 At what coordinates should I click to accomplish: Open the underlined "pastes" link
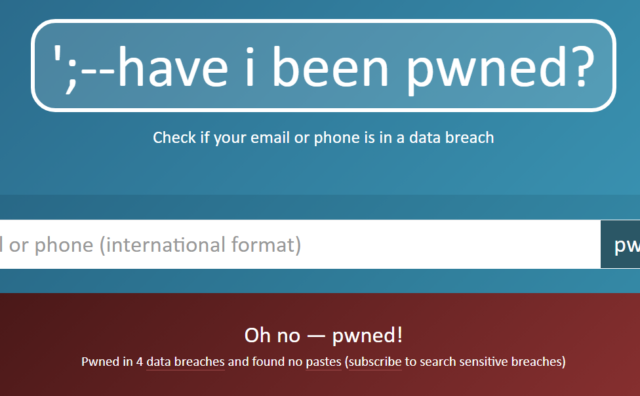[x=324, y=362]
